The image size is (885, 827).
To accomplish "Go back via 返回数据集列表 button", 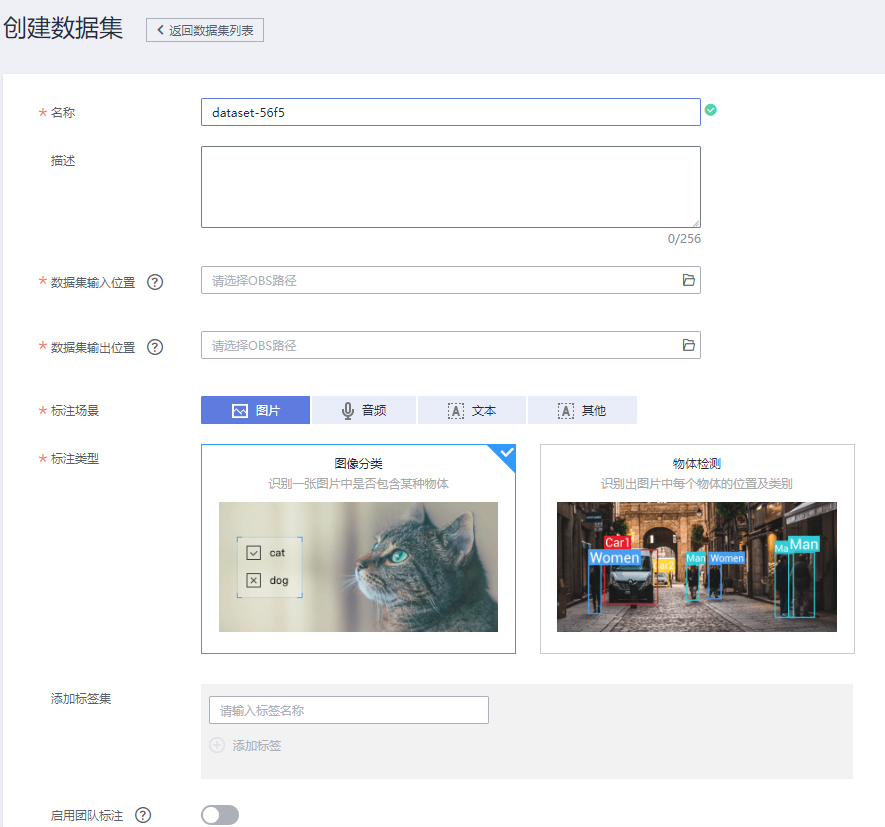I will pos(204,30).
